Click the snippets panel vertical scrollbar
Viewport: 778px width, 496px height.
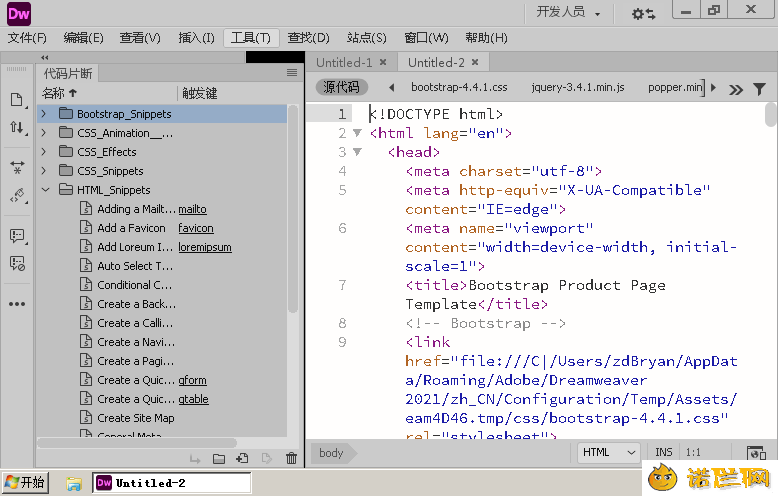pyautogui.click(x=293, y=208)
